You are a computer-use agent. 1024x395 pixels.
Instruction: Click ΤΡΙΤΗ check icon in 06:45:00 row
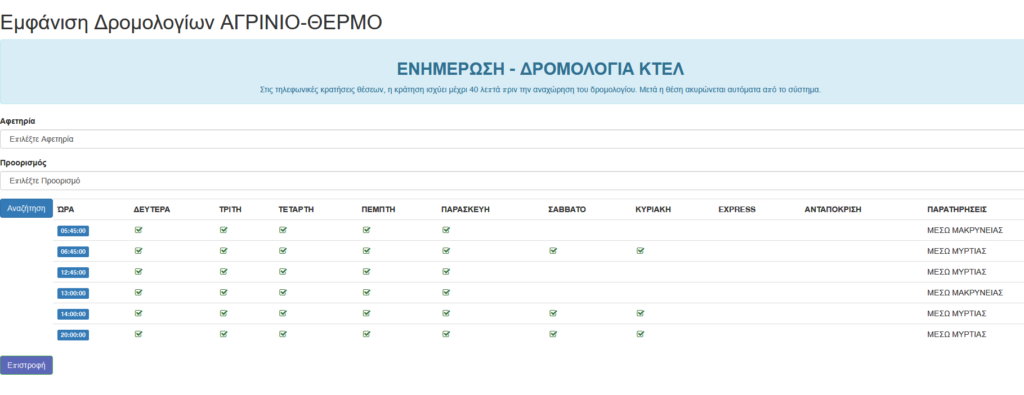pos(223,251)
